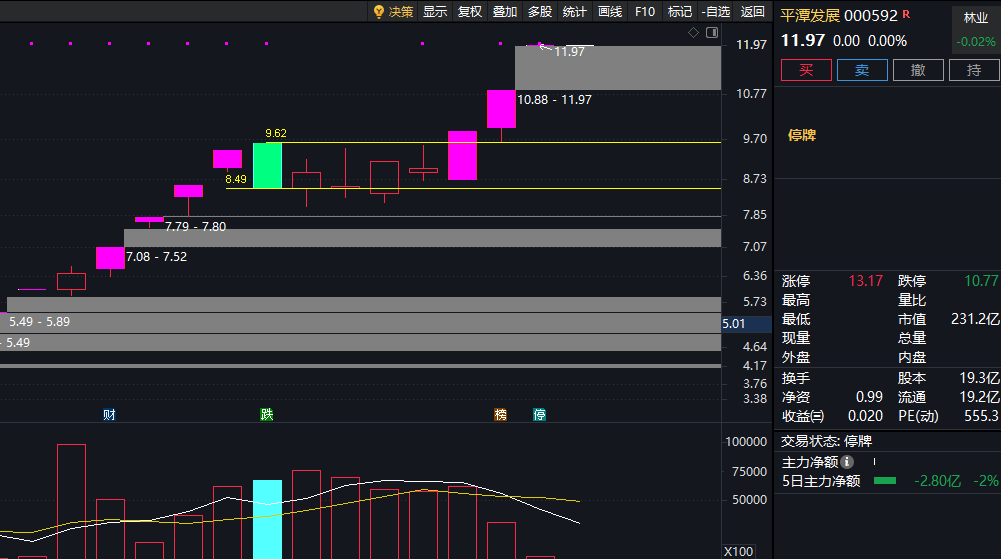Click the 榜 marker below the chart

click(x=500, y=415)
